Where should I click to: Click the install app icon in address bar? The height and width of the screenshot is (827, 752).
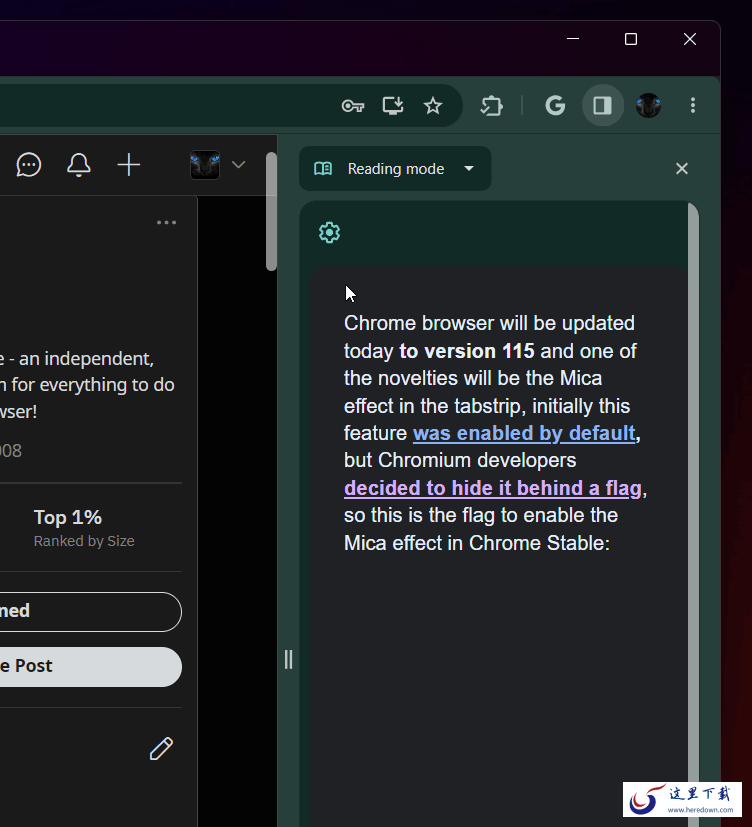point(393,105)
